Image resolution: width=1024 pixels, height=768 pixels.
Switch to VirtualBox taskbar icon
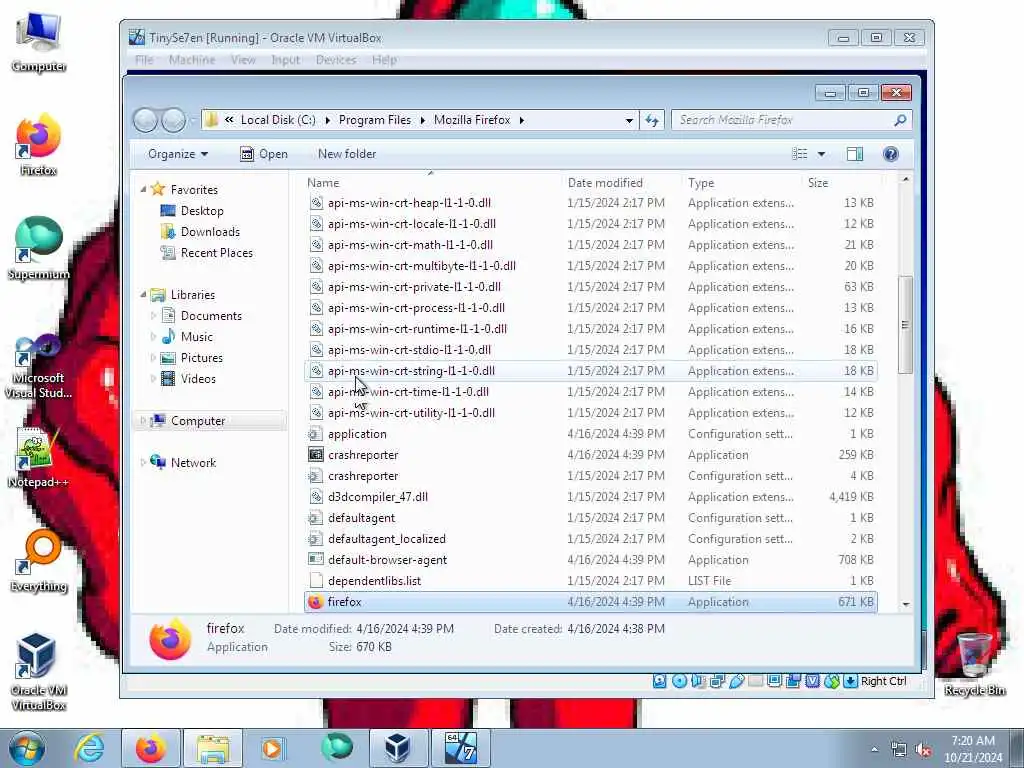(x=397, y=748)
